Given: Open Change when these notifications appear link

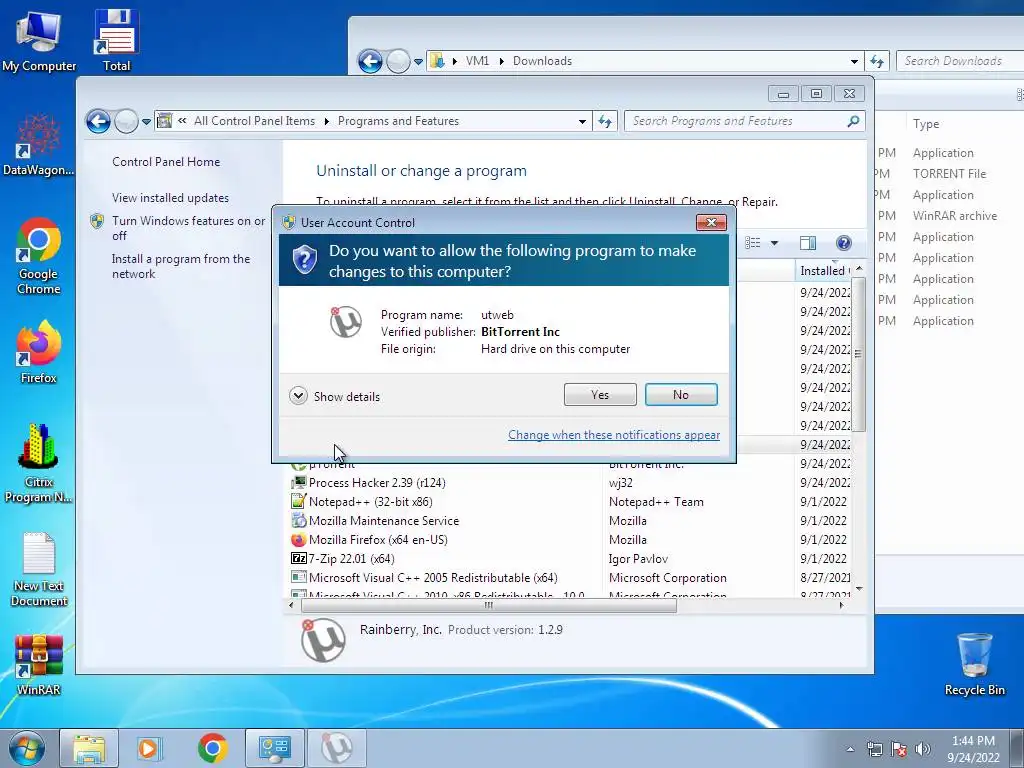Looking at the screenshot, I should [614, 435].
